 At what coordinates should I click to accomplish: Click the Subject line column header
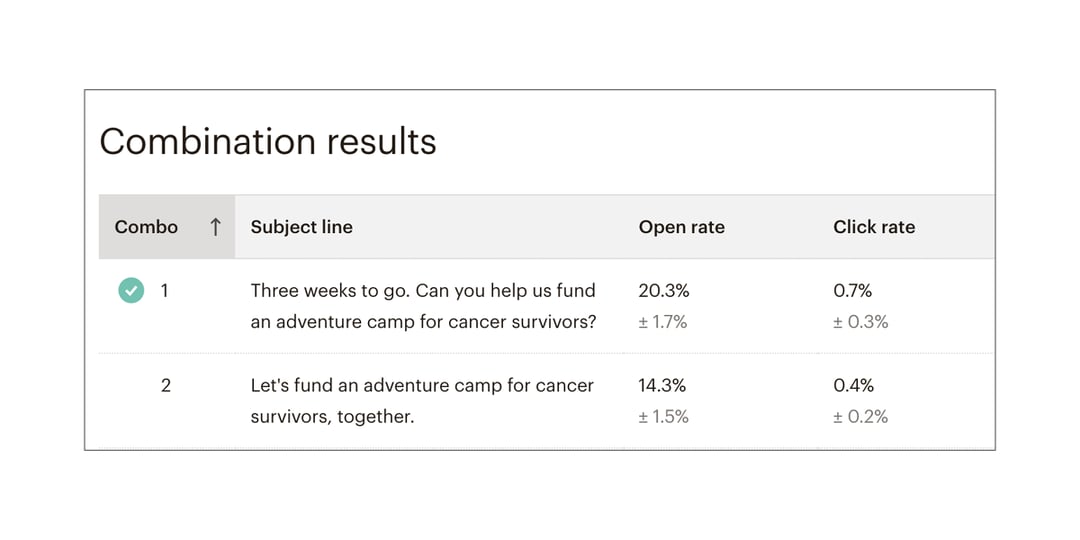[301, 227]
